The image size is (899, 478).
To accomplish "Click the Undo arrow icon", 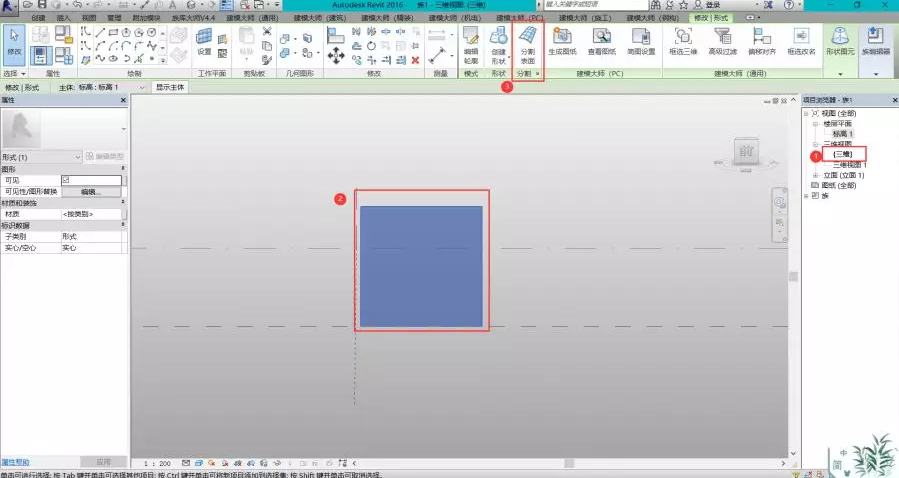I will (x=77, y=5).
